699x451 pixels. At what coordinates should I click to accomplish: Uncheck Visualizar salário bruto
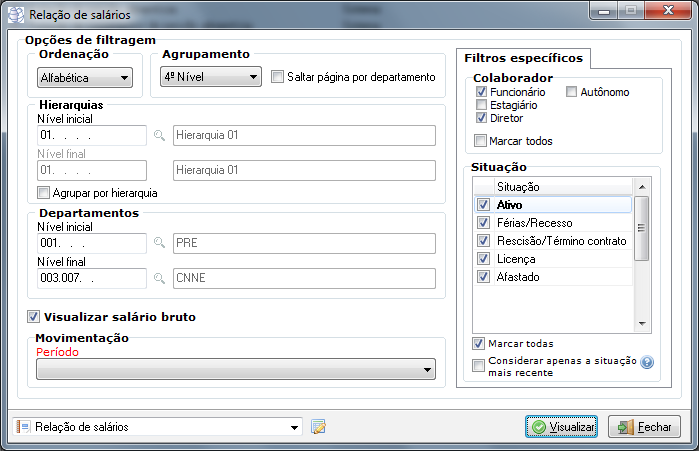click(33, 316)
